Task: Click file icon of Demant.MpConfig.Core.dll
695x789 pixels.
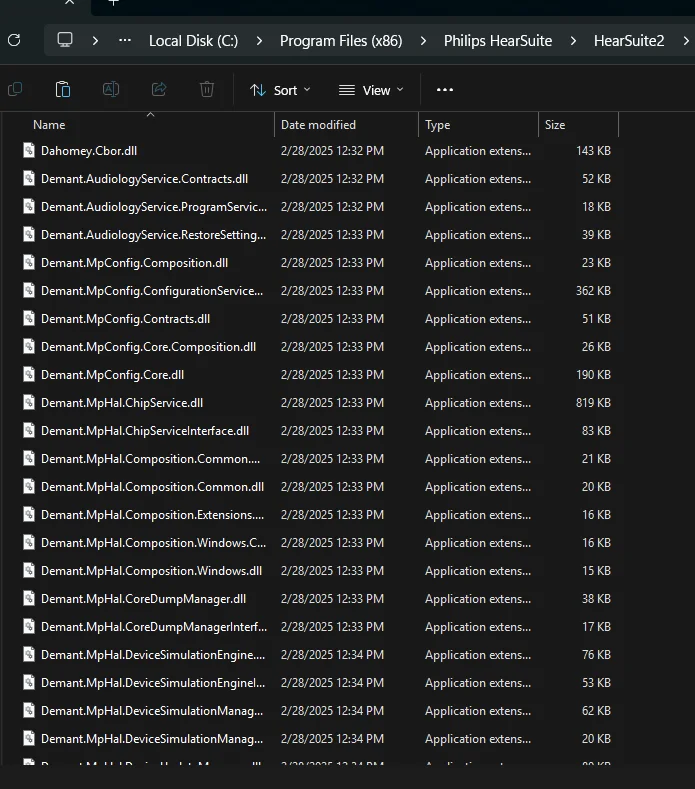Action: (29, 374)
